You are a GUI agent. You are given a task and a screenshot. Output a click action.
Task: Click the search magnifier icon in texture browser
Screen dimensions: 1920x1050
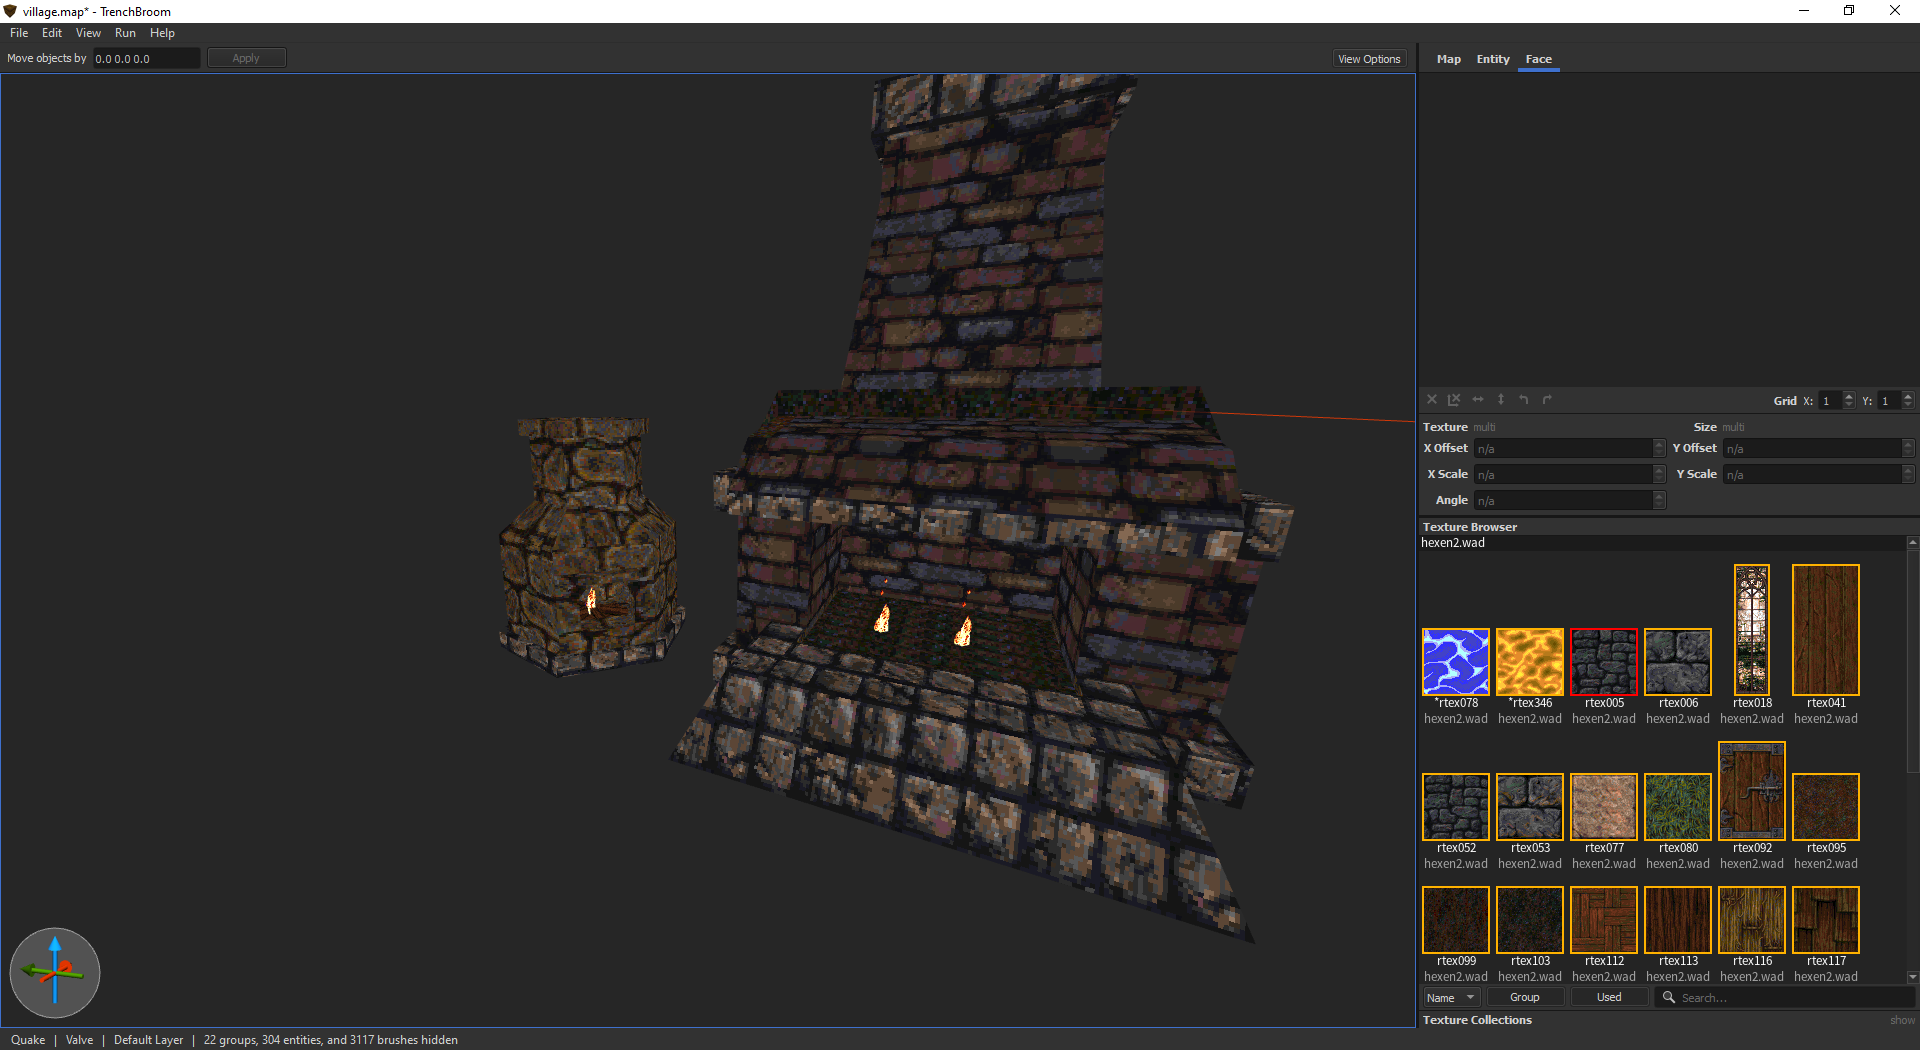[1669, 997]
